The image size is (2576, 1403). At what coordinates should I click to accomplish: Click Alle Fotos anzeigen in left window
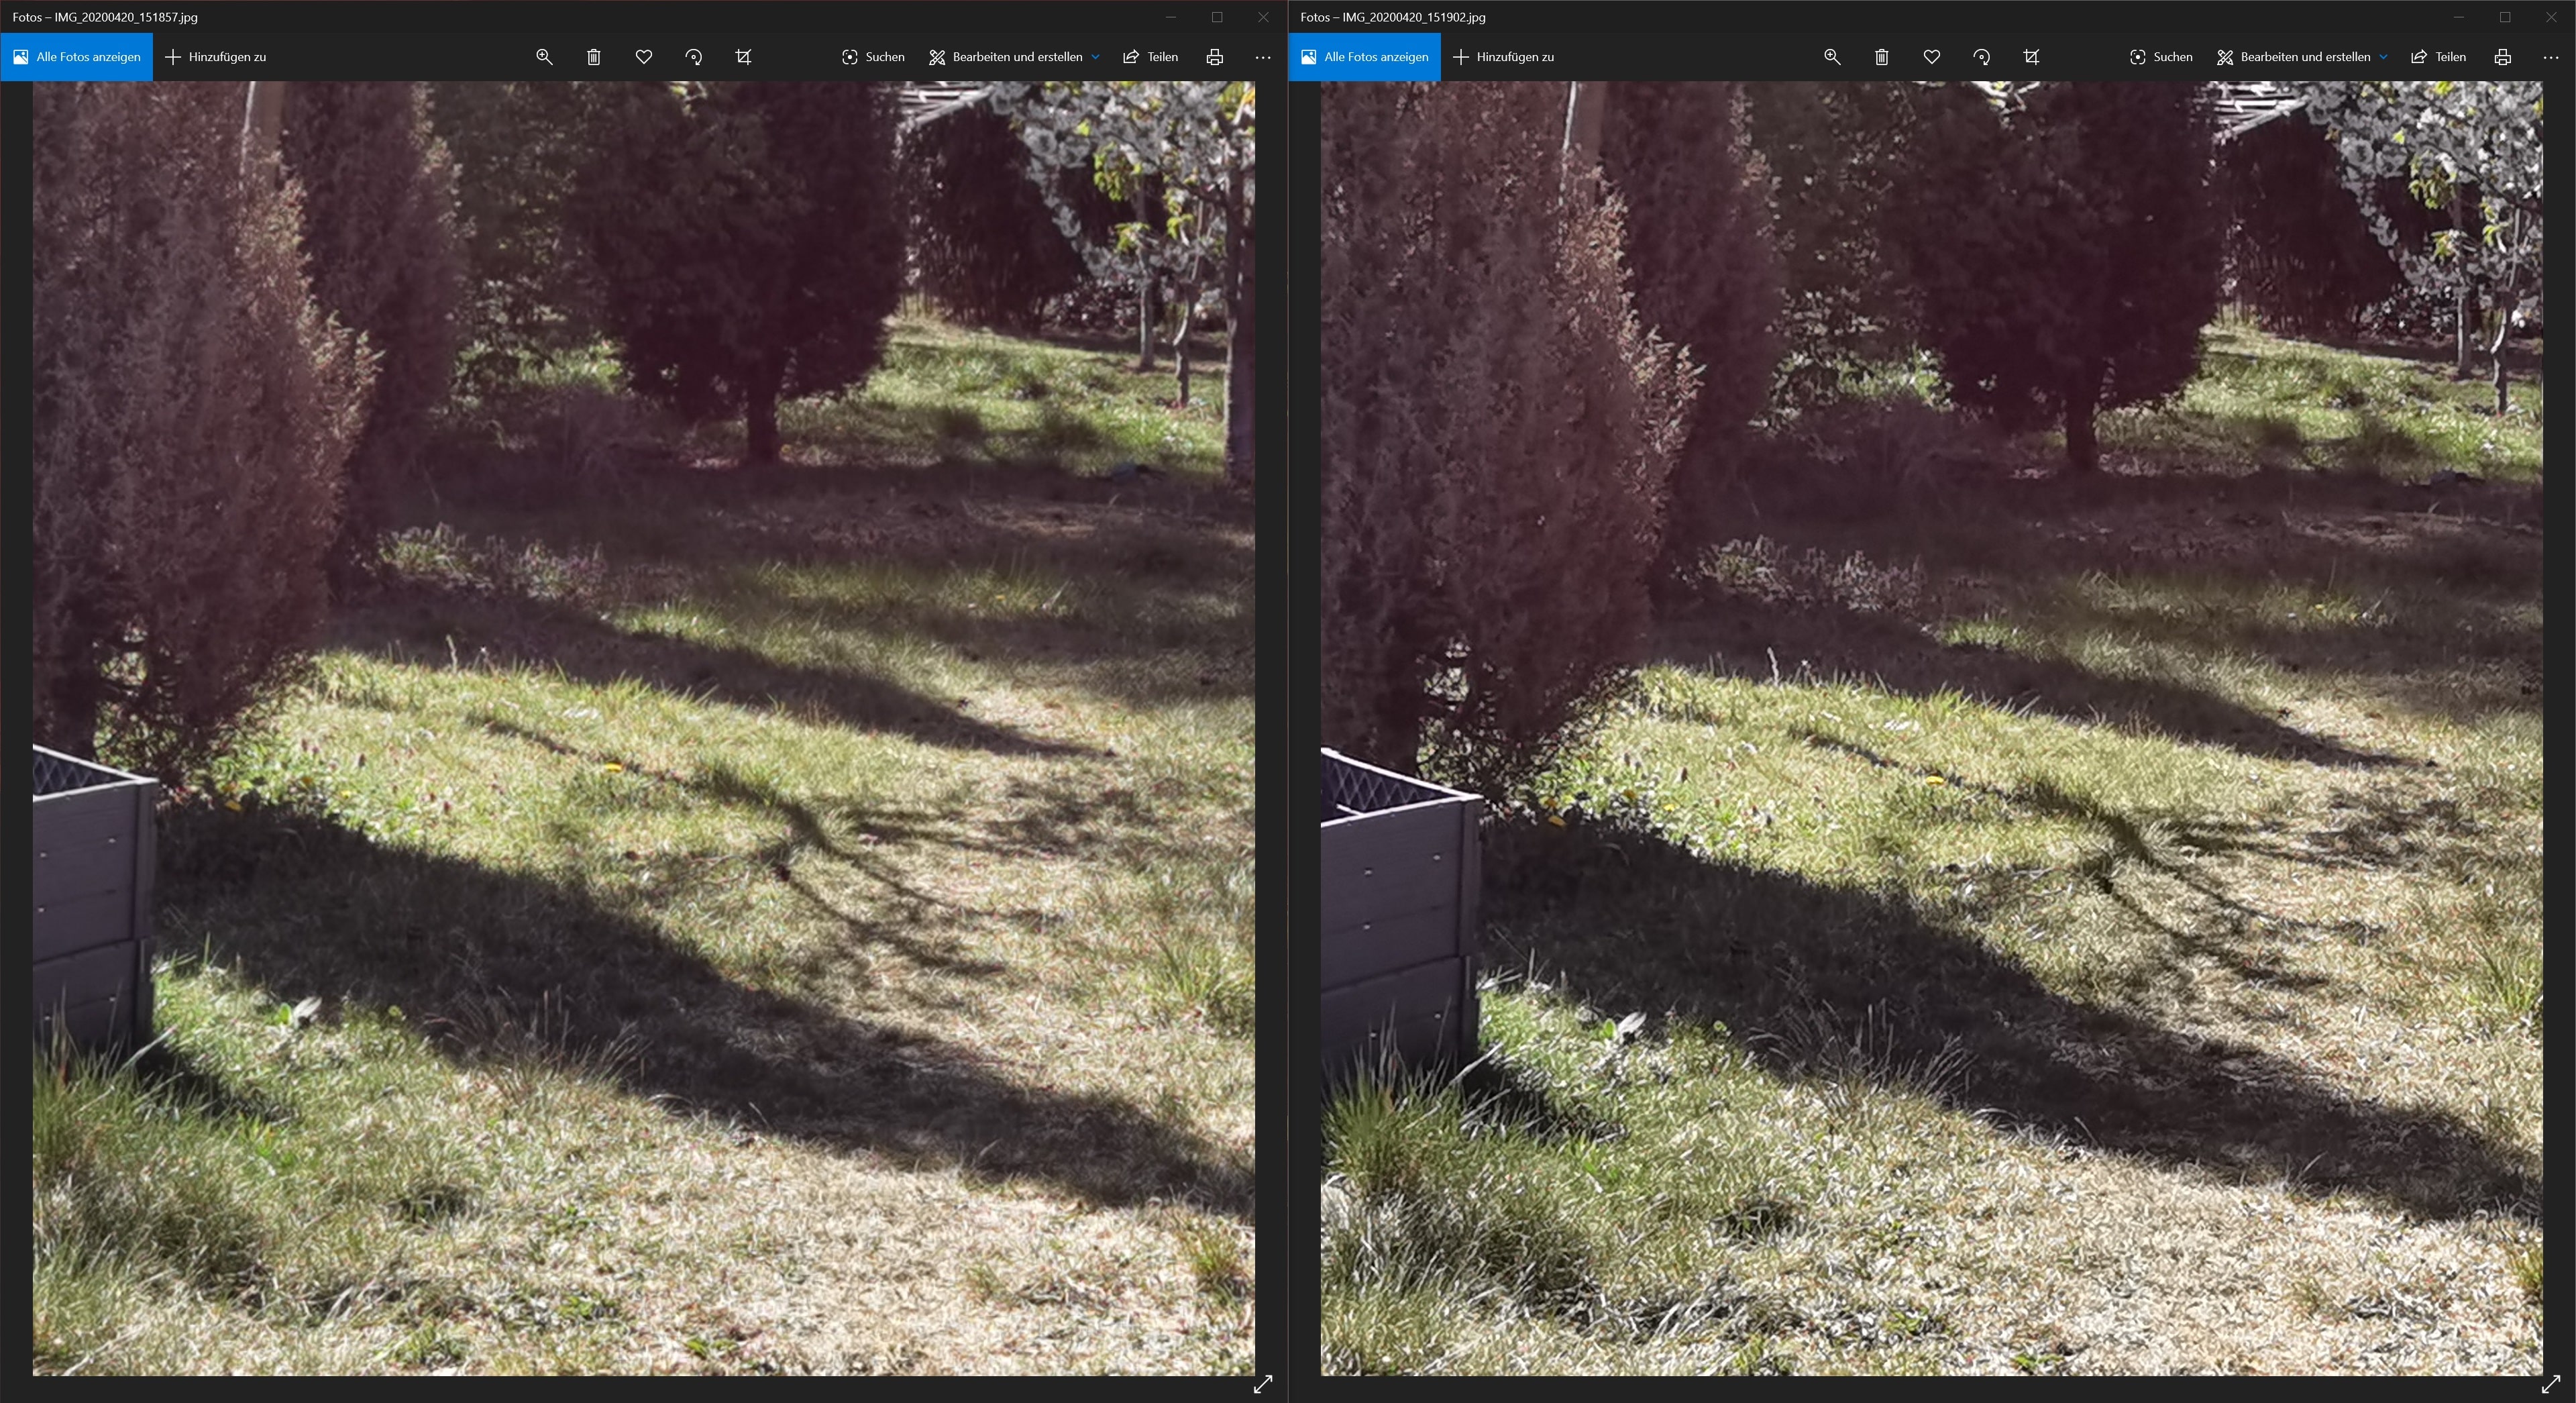(77, 57)
